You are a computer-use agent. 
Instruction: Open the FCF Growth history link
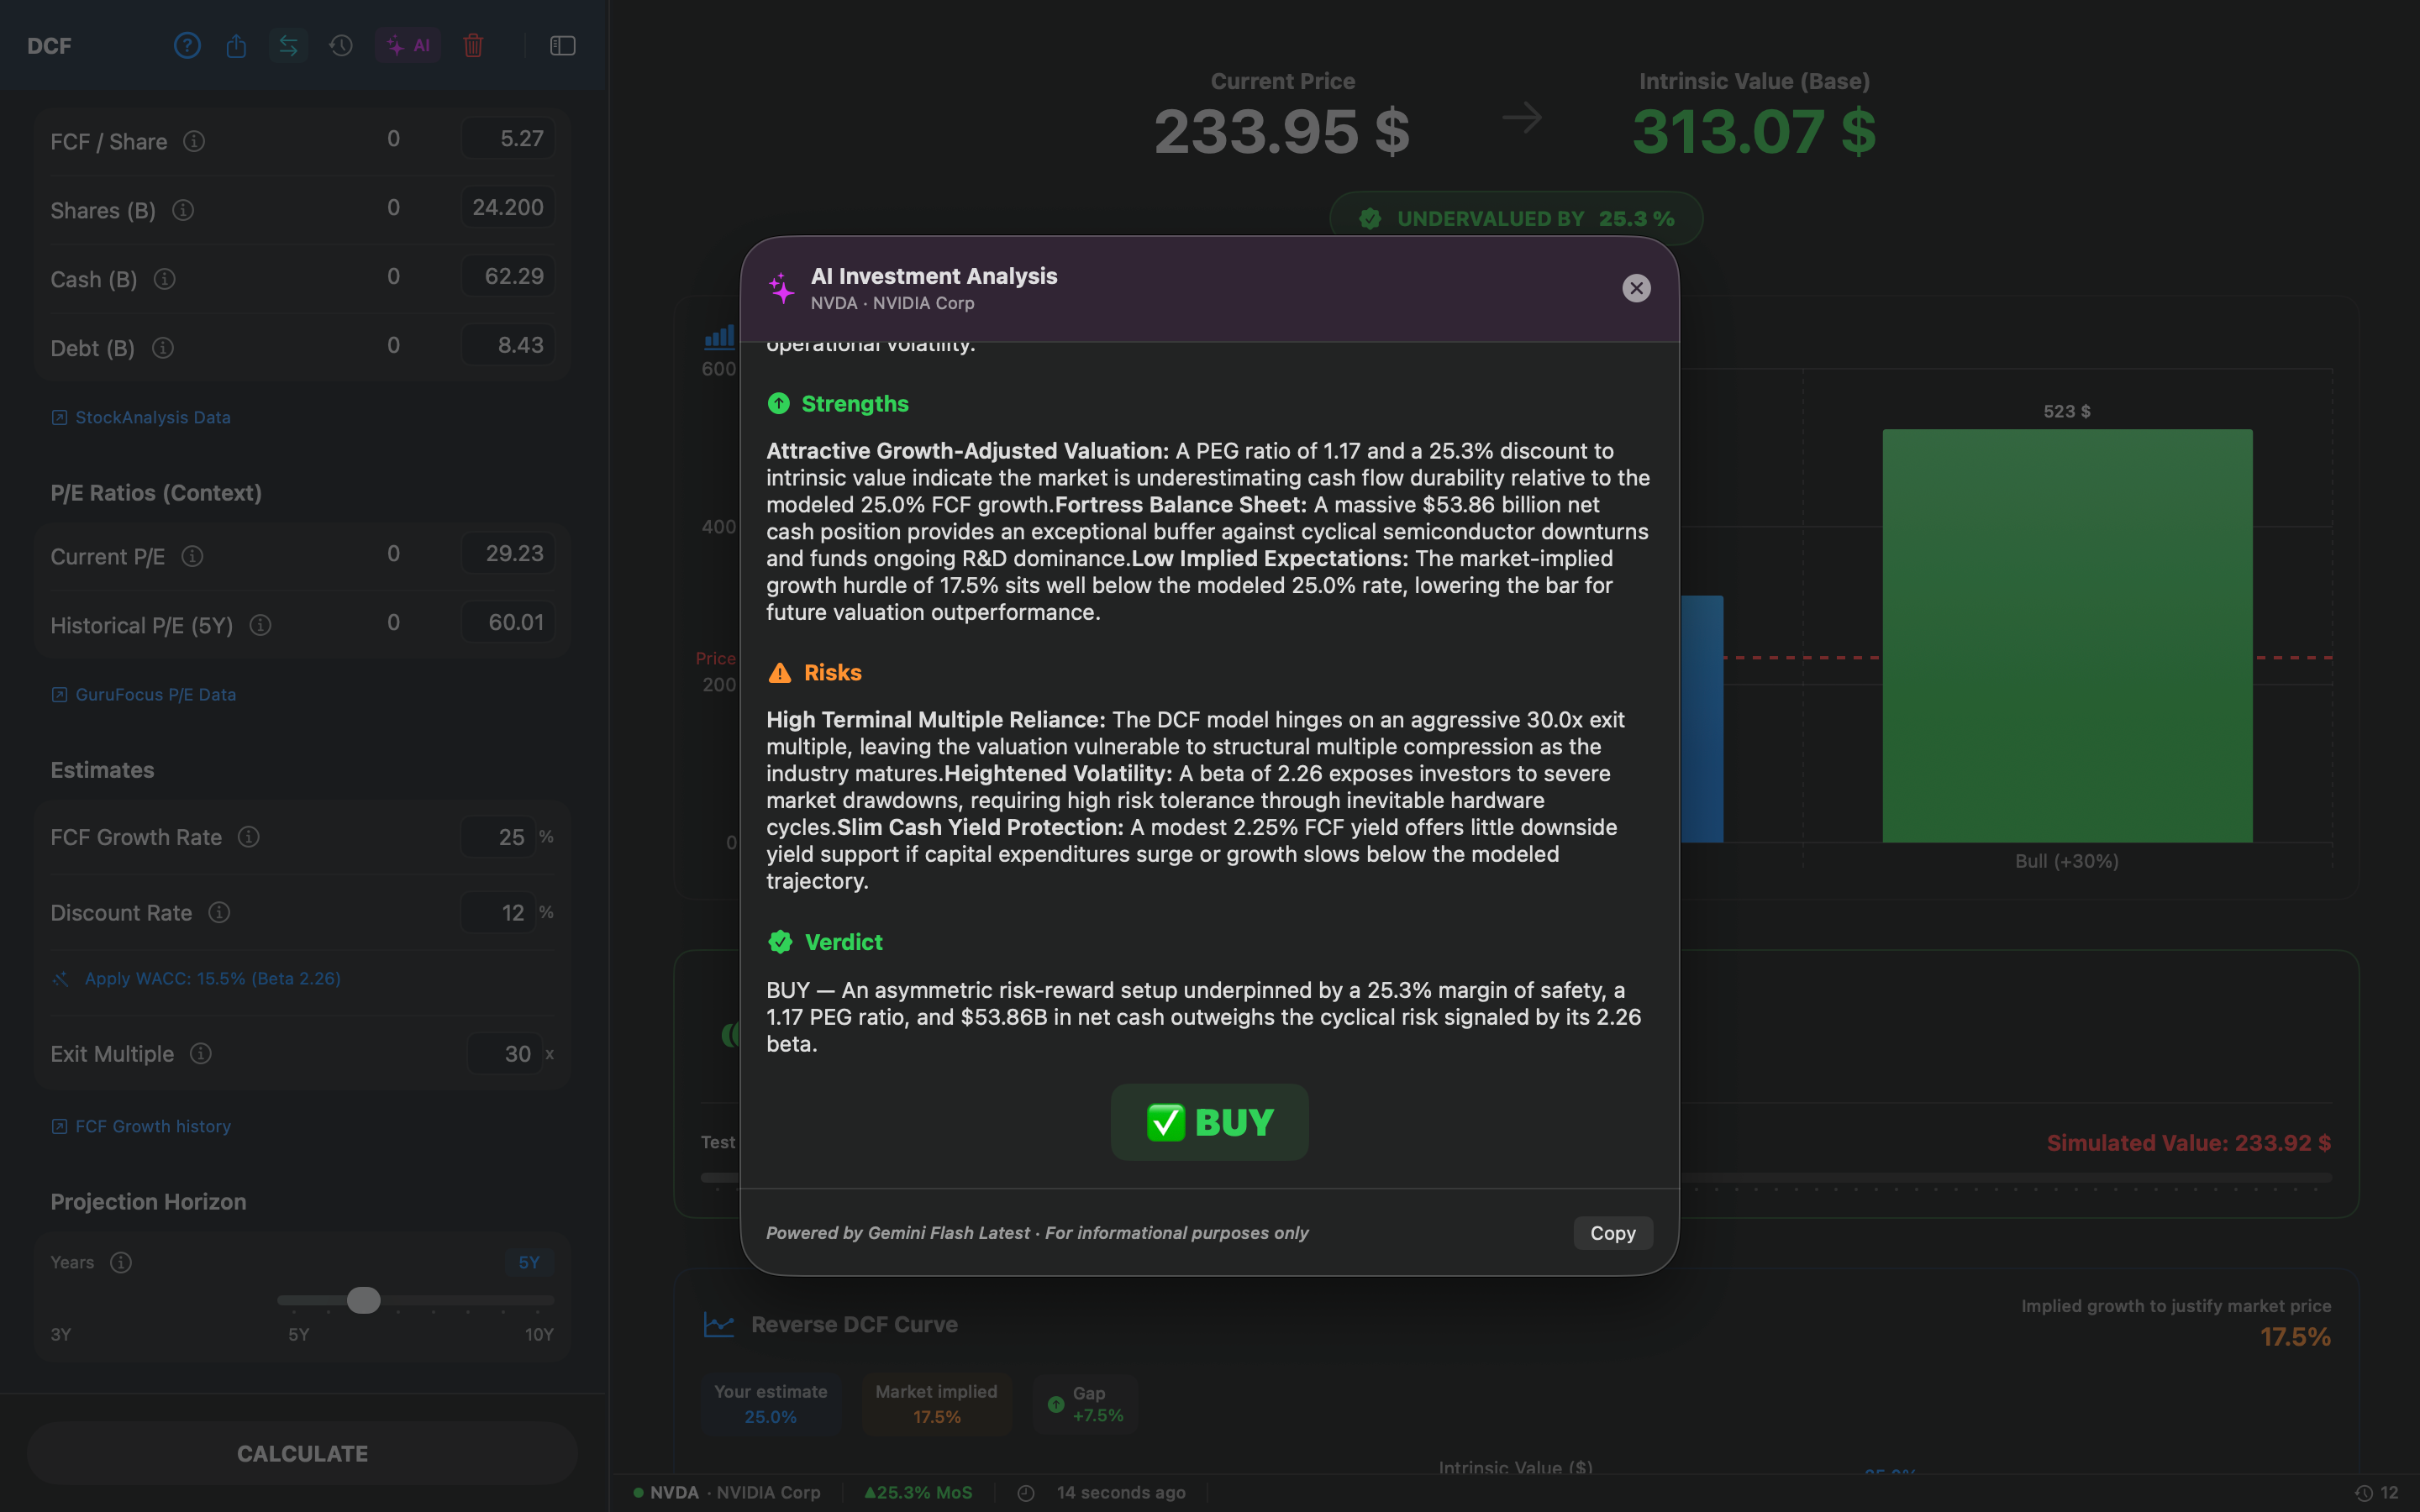(x=141, y=1126)
